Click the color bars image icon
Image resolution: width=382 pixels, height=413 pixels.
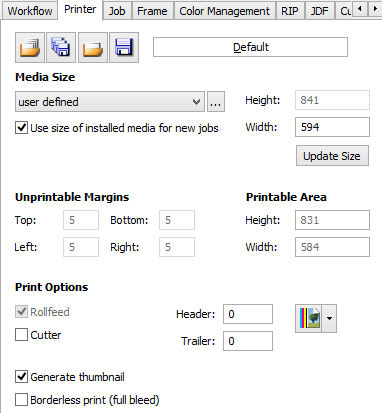pyautogui.click(x=309, y=318)
